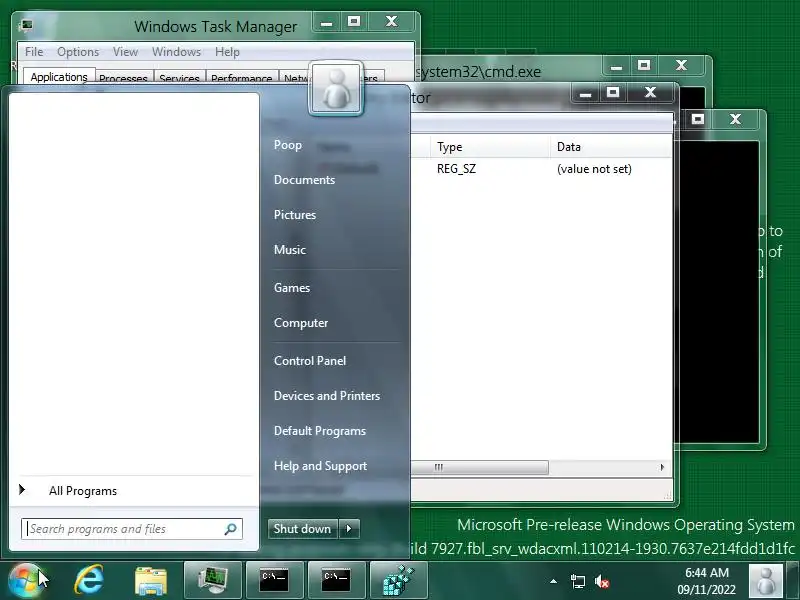The image size is (800, 600).
Task: Open the taskbar clock and date
Action: click(x=707, y=581)
